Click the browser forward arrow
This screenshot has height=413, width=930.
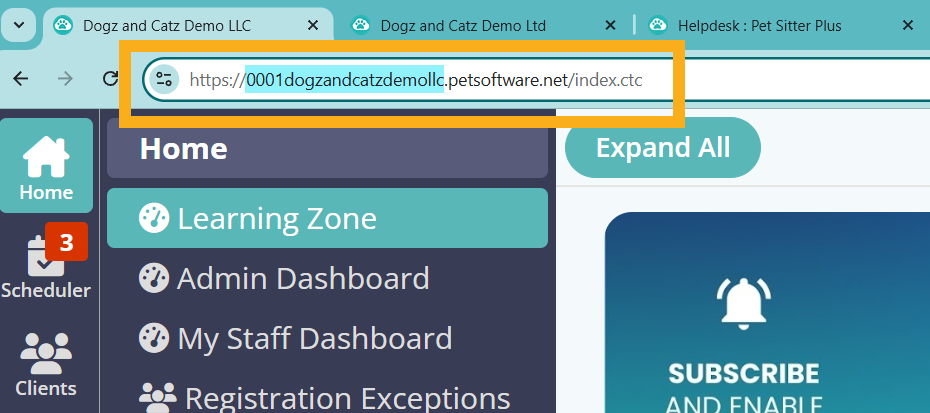click(65, 78)
